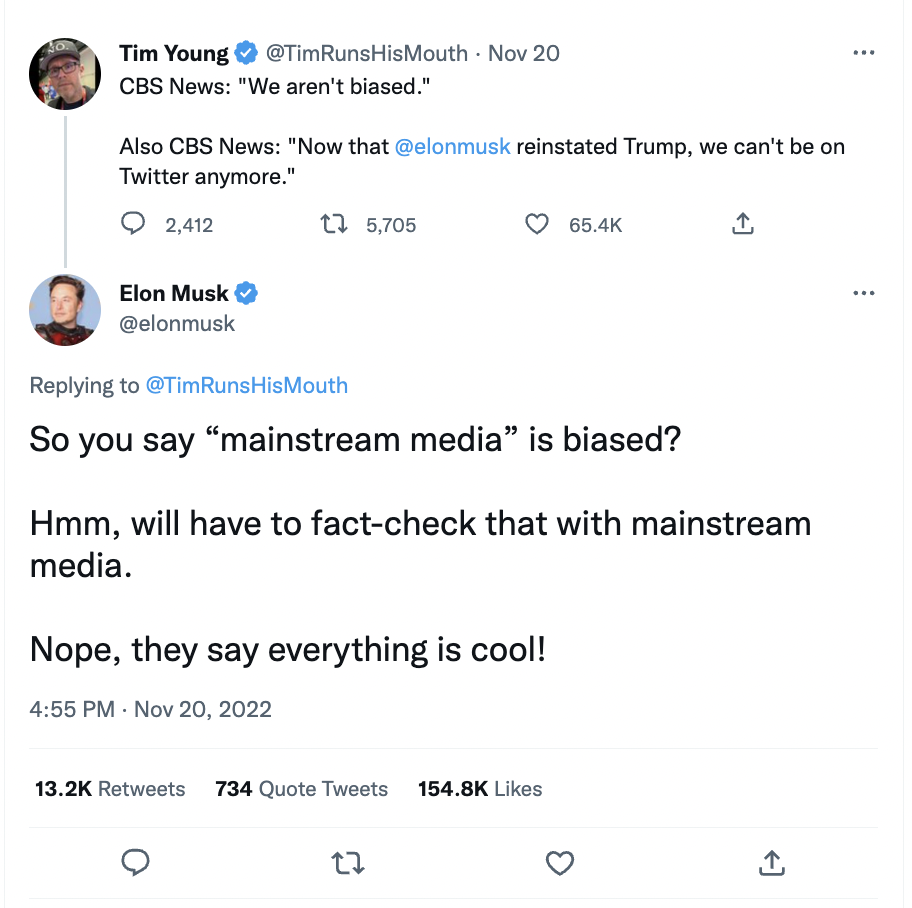Click the Tim Young display name
The width and height of the screenshot is (912, 908).
click(x=174, y=53)
